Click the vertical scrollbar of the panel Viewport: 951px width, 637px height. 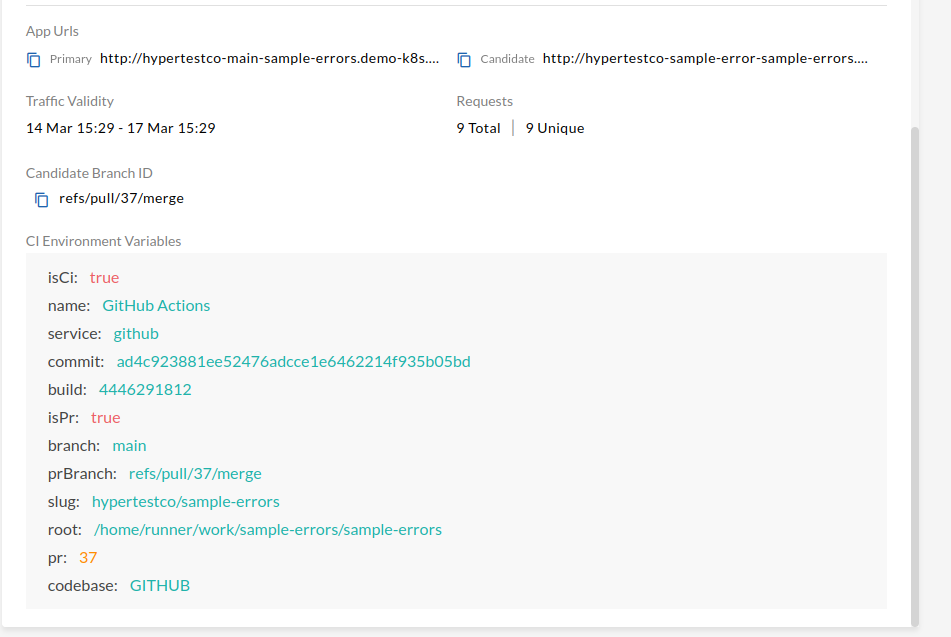(915, 376)
